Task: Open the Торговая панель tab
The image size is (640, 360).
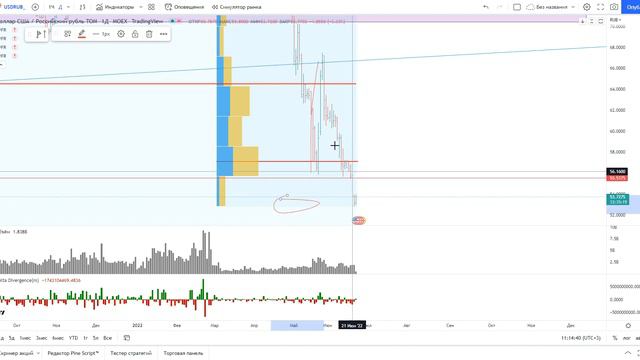Action: [x=183, y=353]
